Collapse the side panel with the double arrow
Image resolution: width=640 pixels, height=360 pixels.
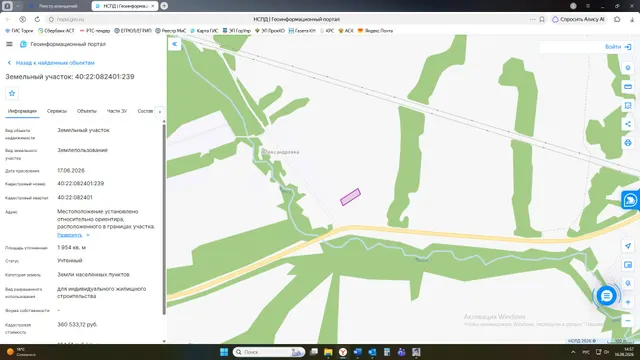point(175,44)
